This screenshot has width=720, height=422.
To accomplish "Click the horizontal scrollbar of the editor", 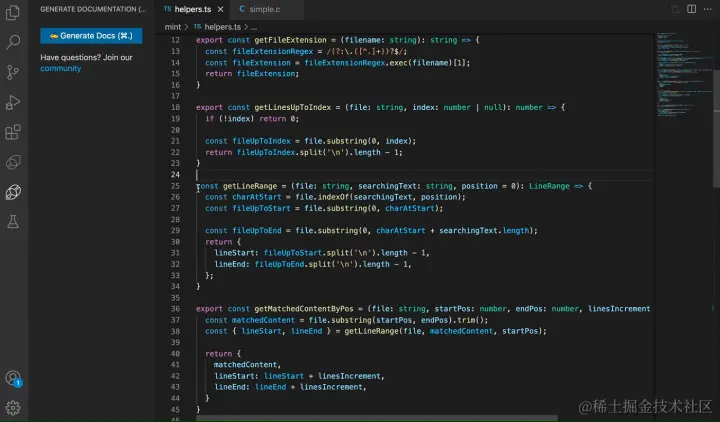I will click(377, 418).
